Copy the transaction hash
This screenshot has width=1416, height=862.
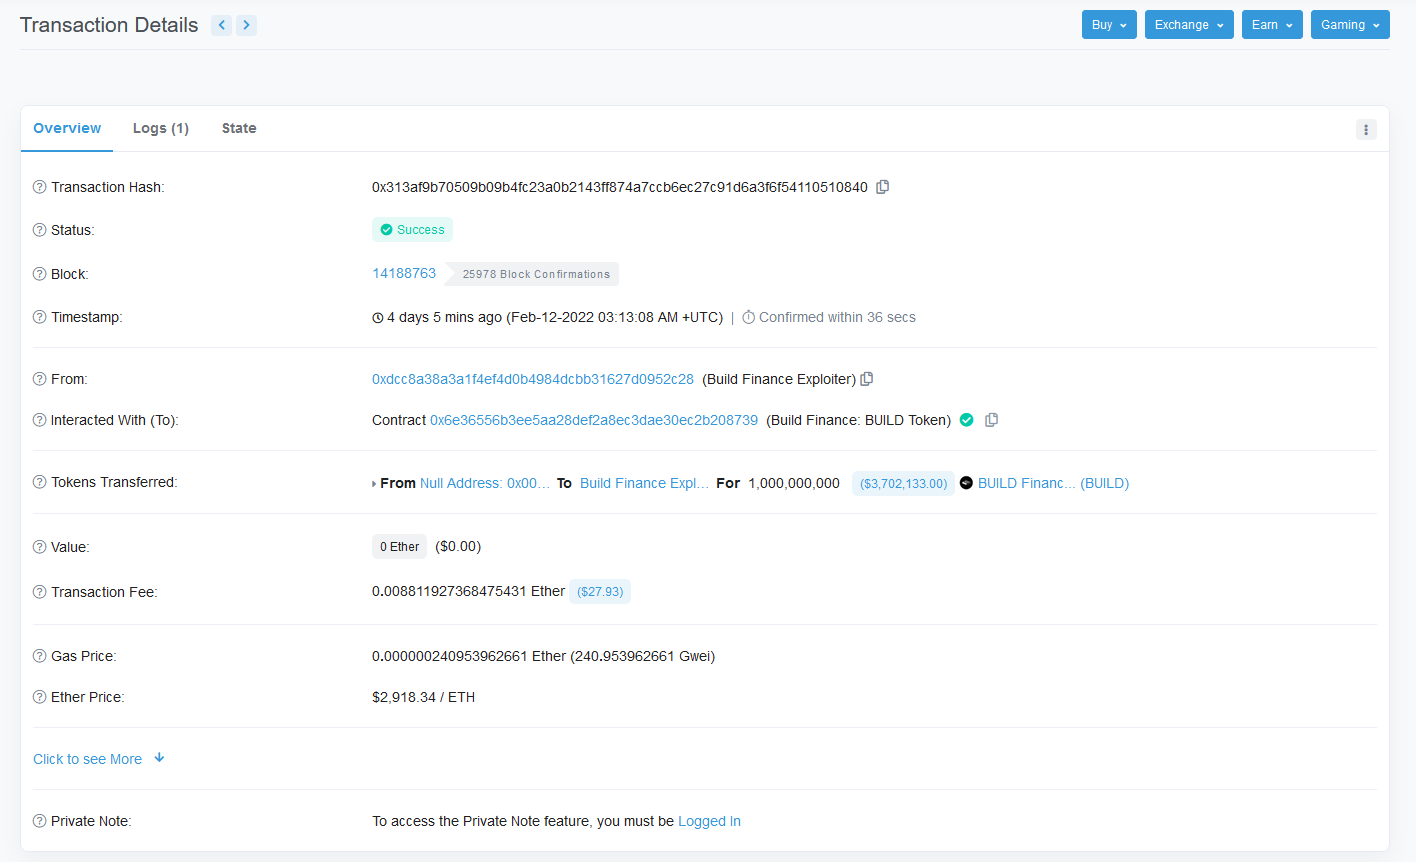click(x=883, y=187)
